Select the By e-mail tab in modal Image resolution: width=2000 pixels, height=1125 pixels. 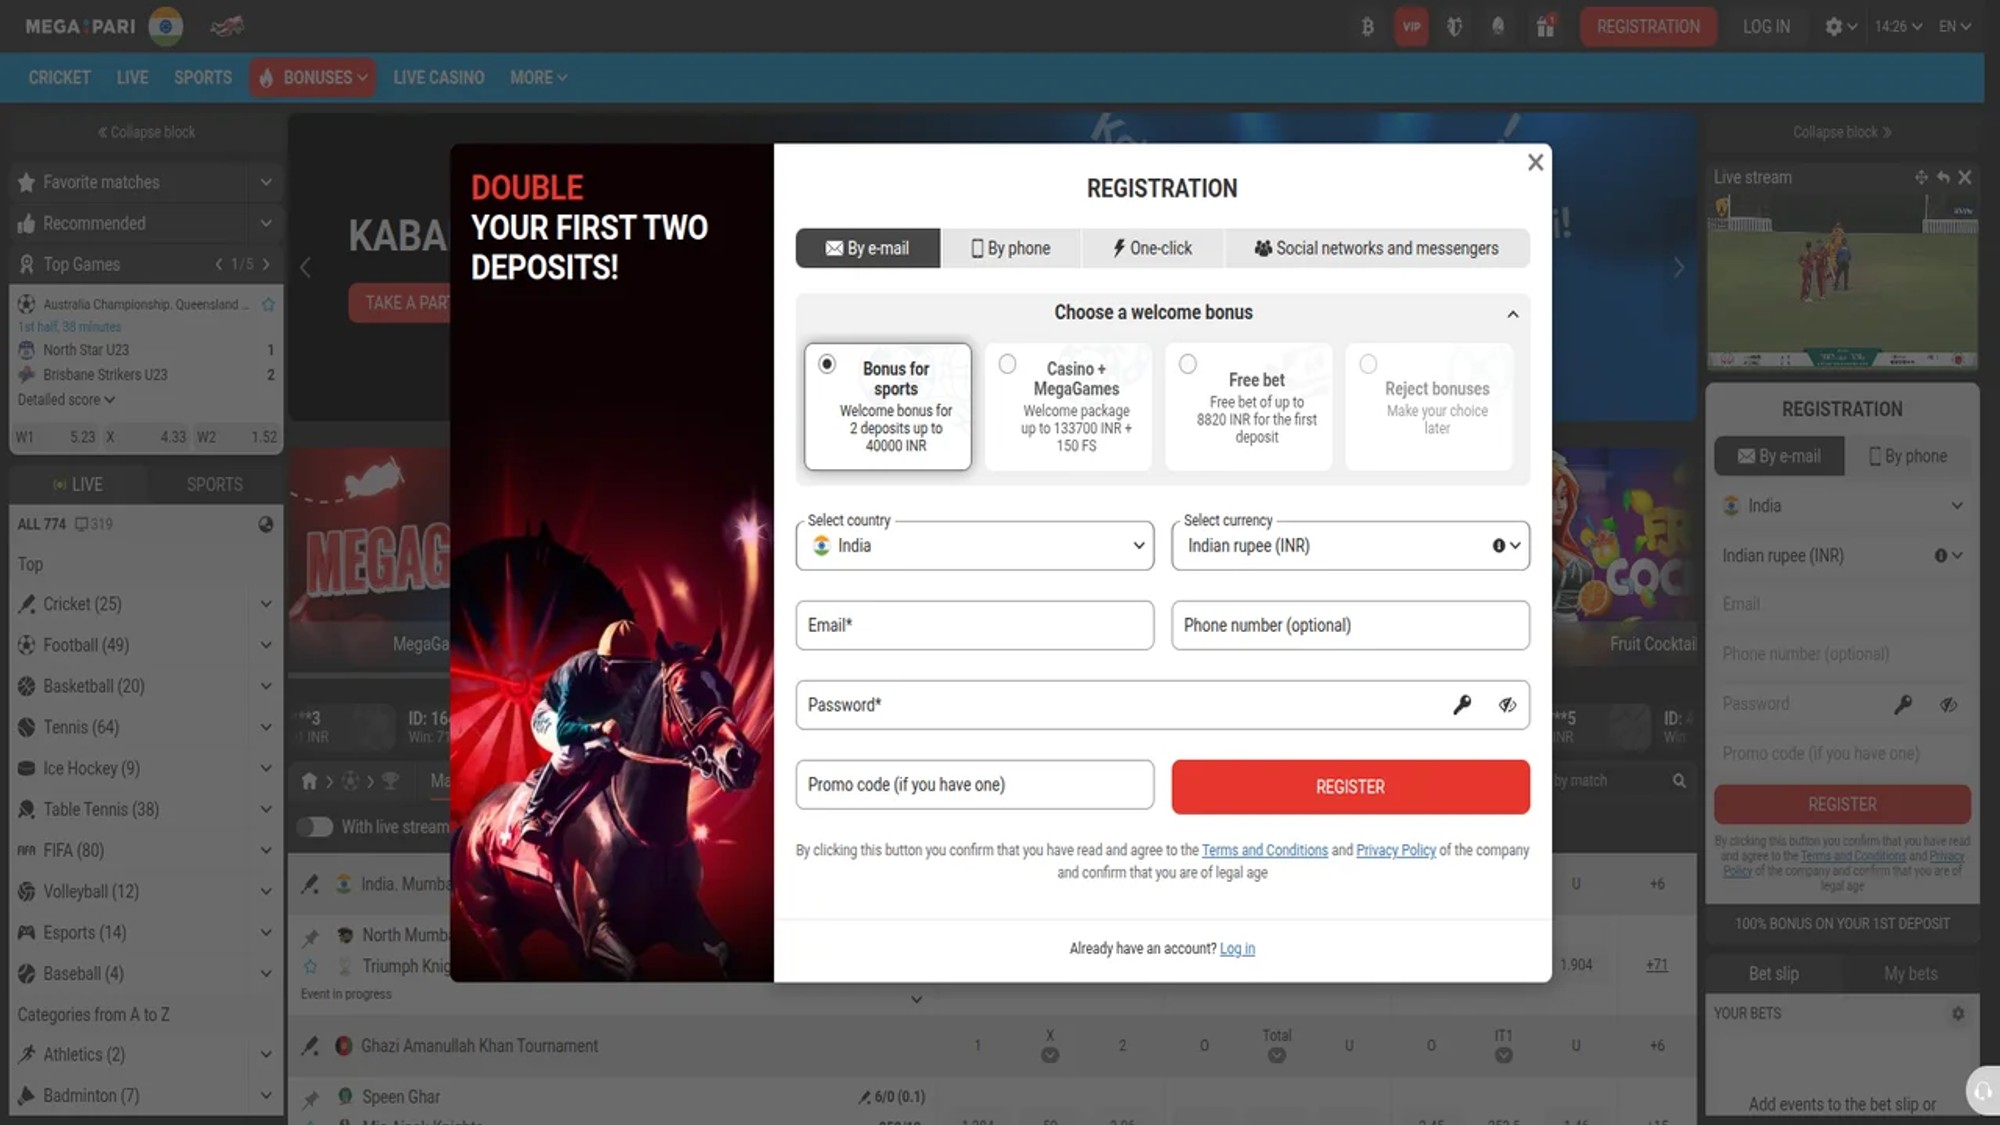(x=868, y=248)
